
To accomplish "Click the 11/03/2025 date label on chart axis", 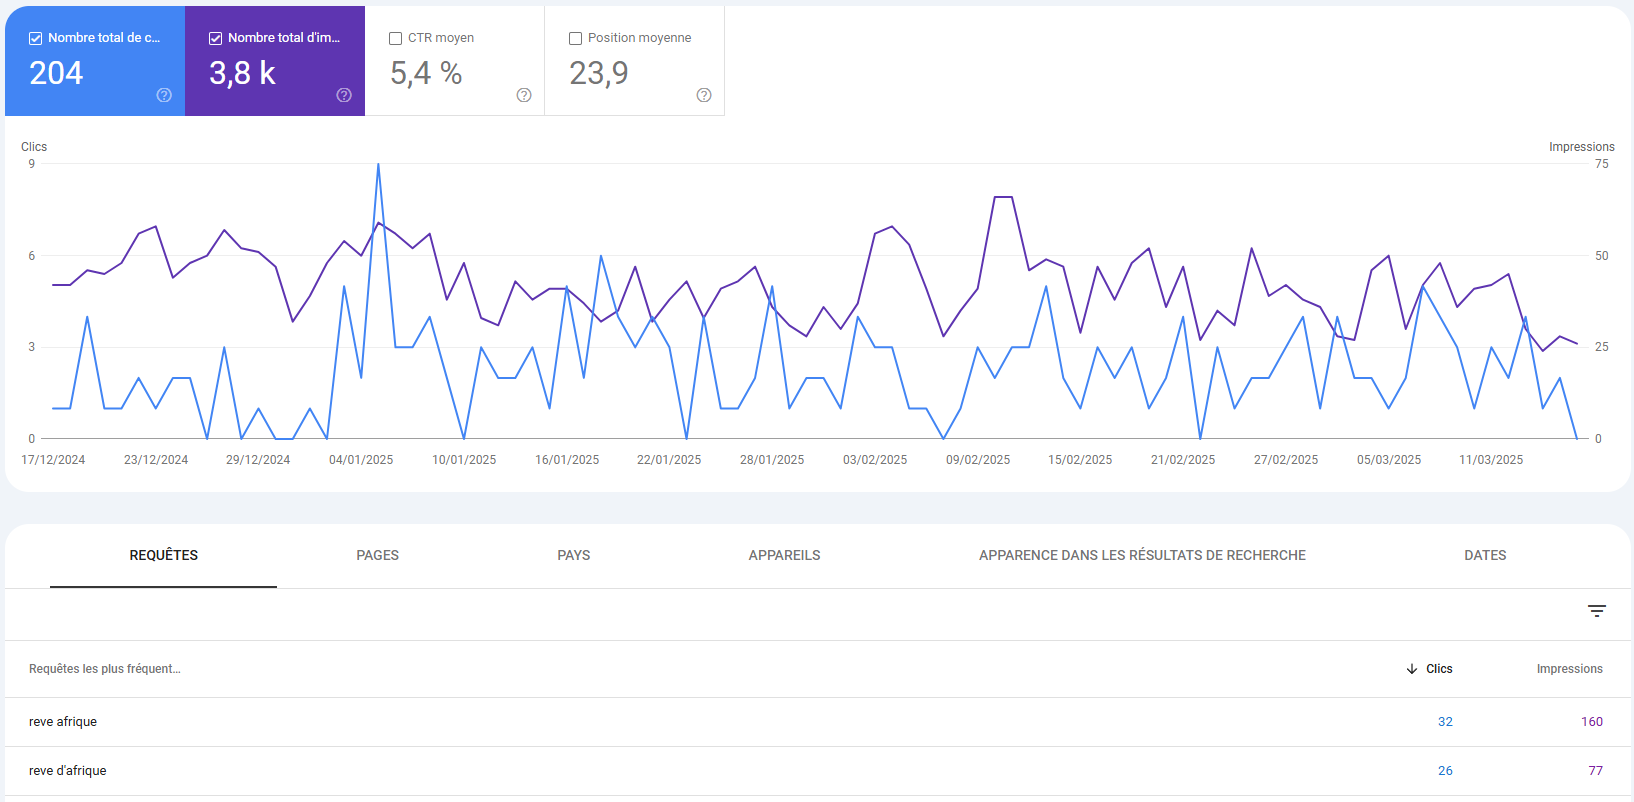I will pos(1491,460).
